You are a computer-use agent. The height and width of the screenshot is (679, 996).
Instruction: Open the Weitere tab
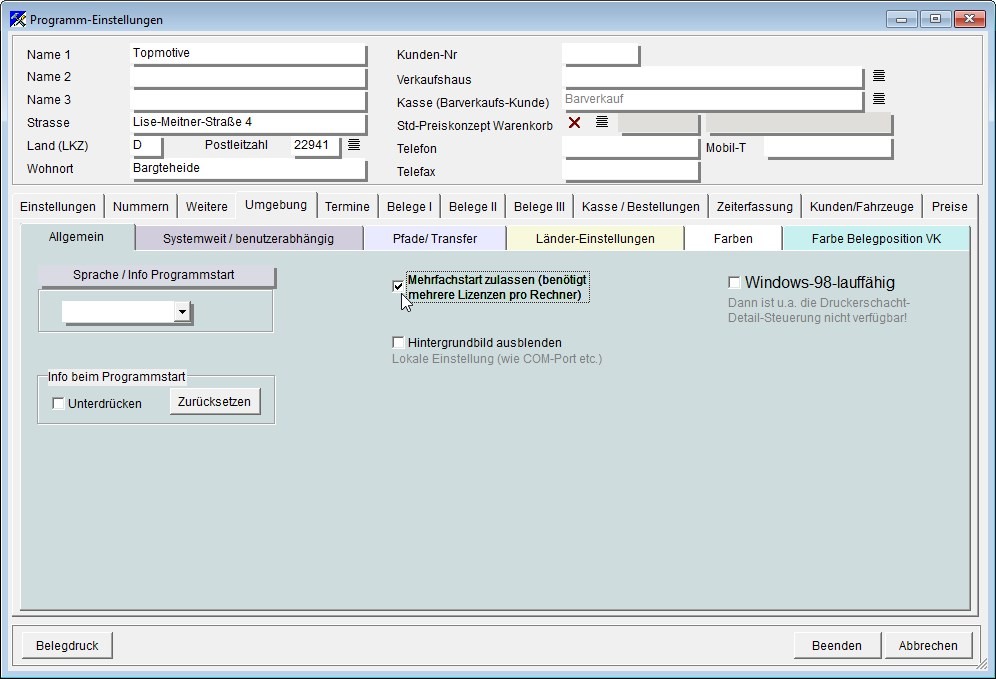(x=206, y=206)
